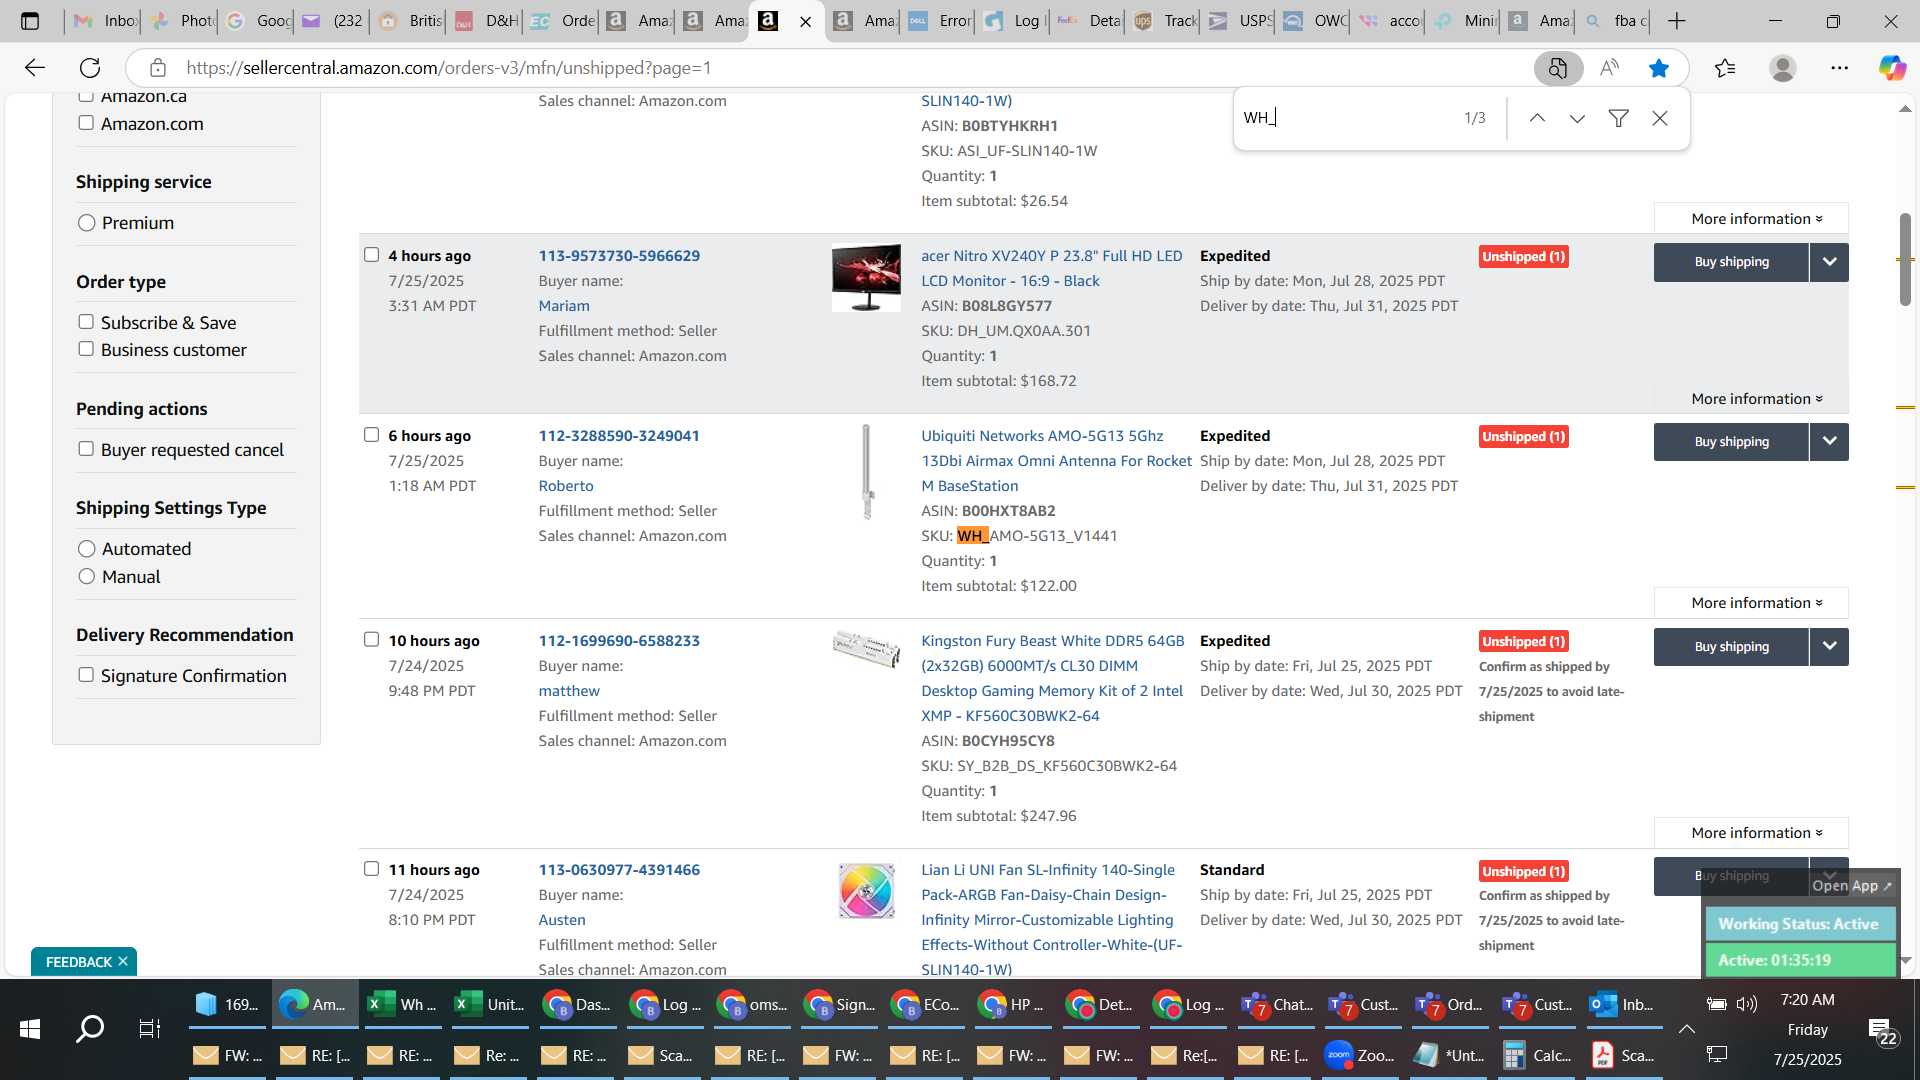This screenshot has height=1080, width=1920.
Task: Switch to the Inbox Gmail browser tab
Action: [x=105, y=21]
